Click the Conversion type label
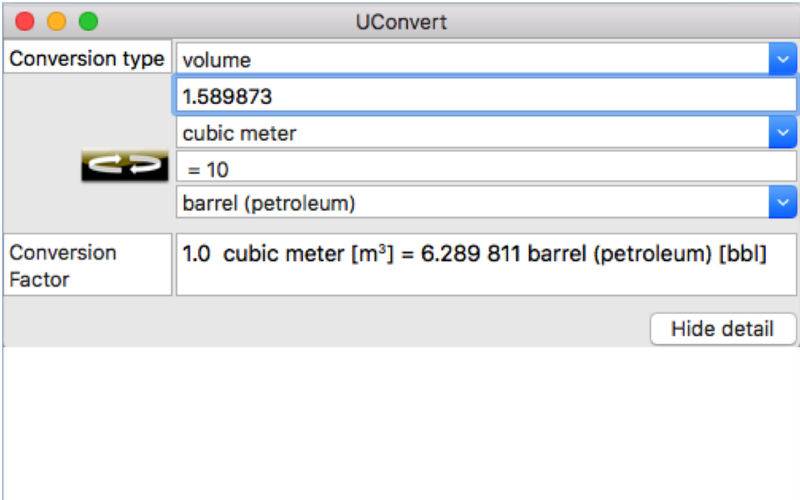Screen dimensions: 800x500 [87, 59]
